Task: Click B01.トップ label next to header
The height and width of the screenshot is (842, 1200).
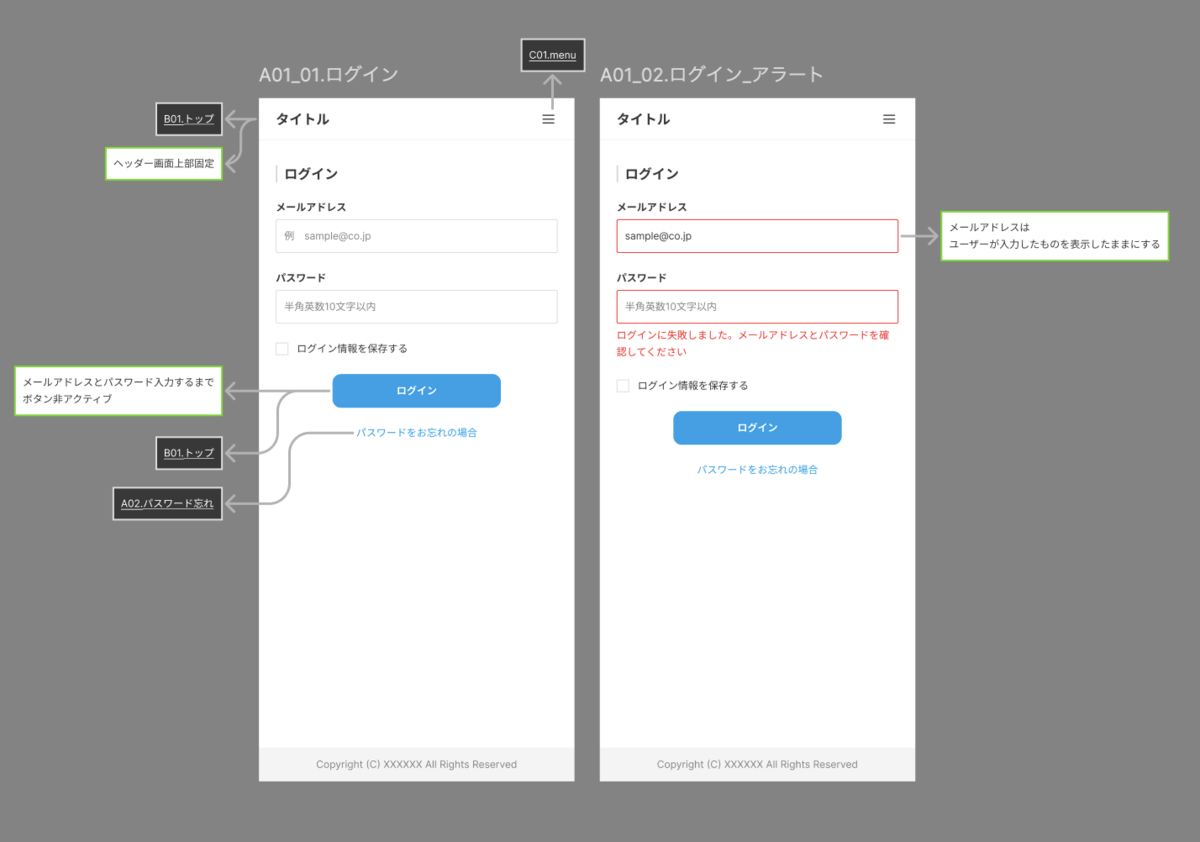Action: click(x=189, y=119)
